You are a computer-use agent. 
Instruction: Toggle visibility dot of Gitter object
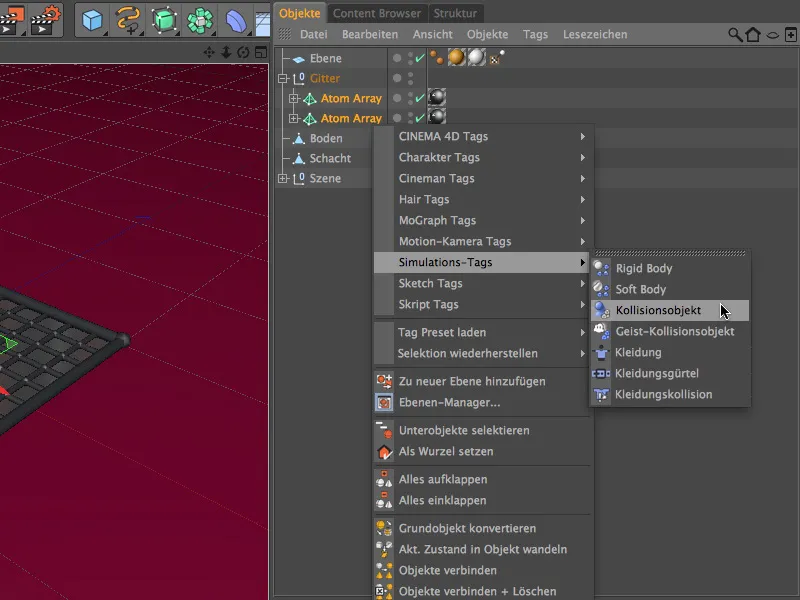pyautogui.click(x=397, y=78)
